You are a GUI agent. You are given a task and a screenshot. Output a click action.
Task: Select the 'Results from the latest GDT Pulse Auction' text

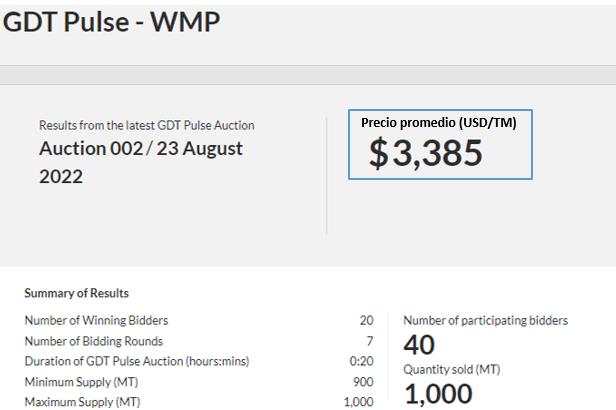[146, 125]
